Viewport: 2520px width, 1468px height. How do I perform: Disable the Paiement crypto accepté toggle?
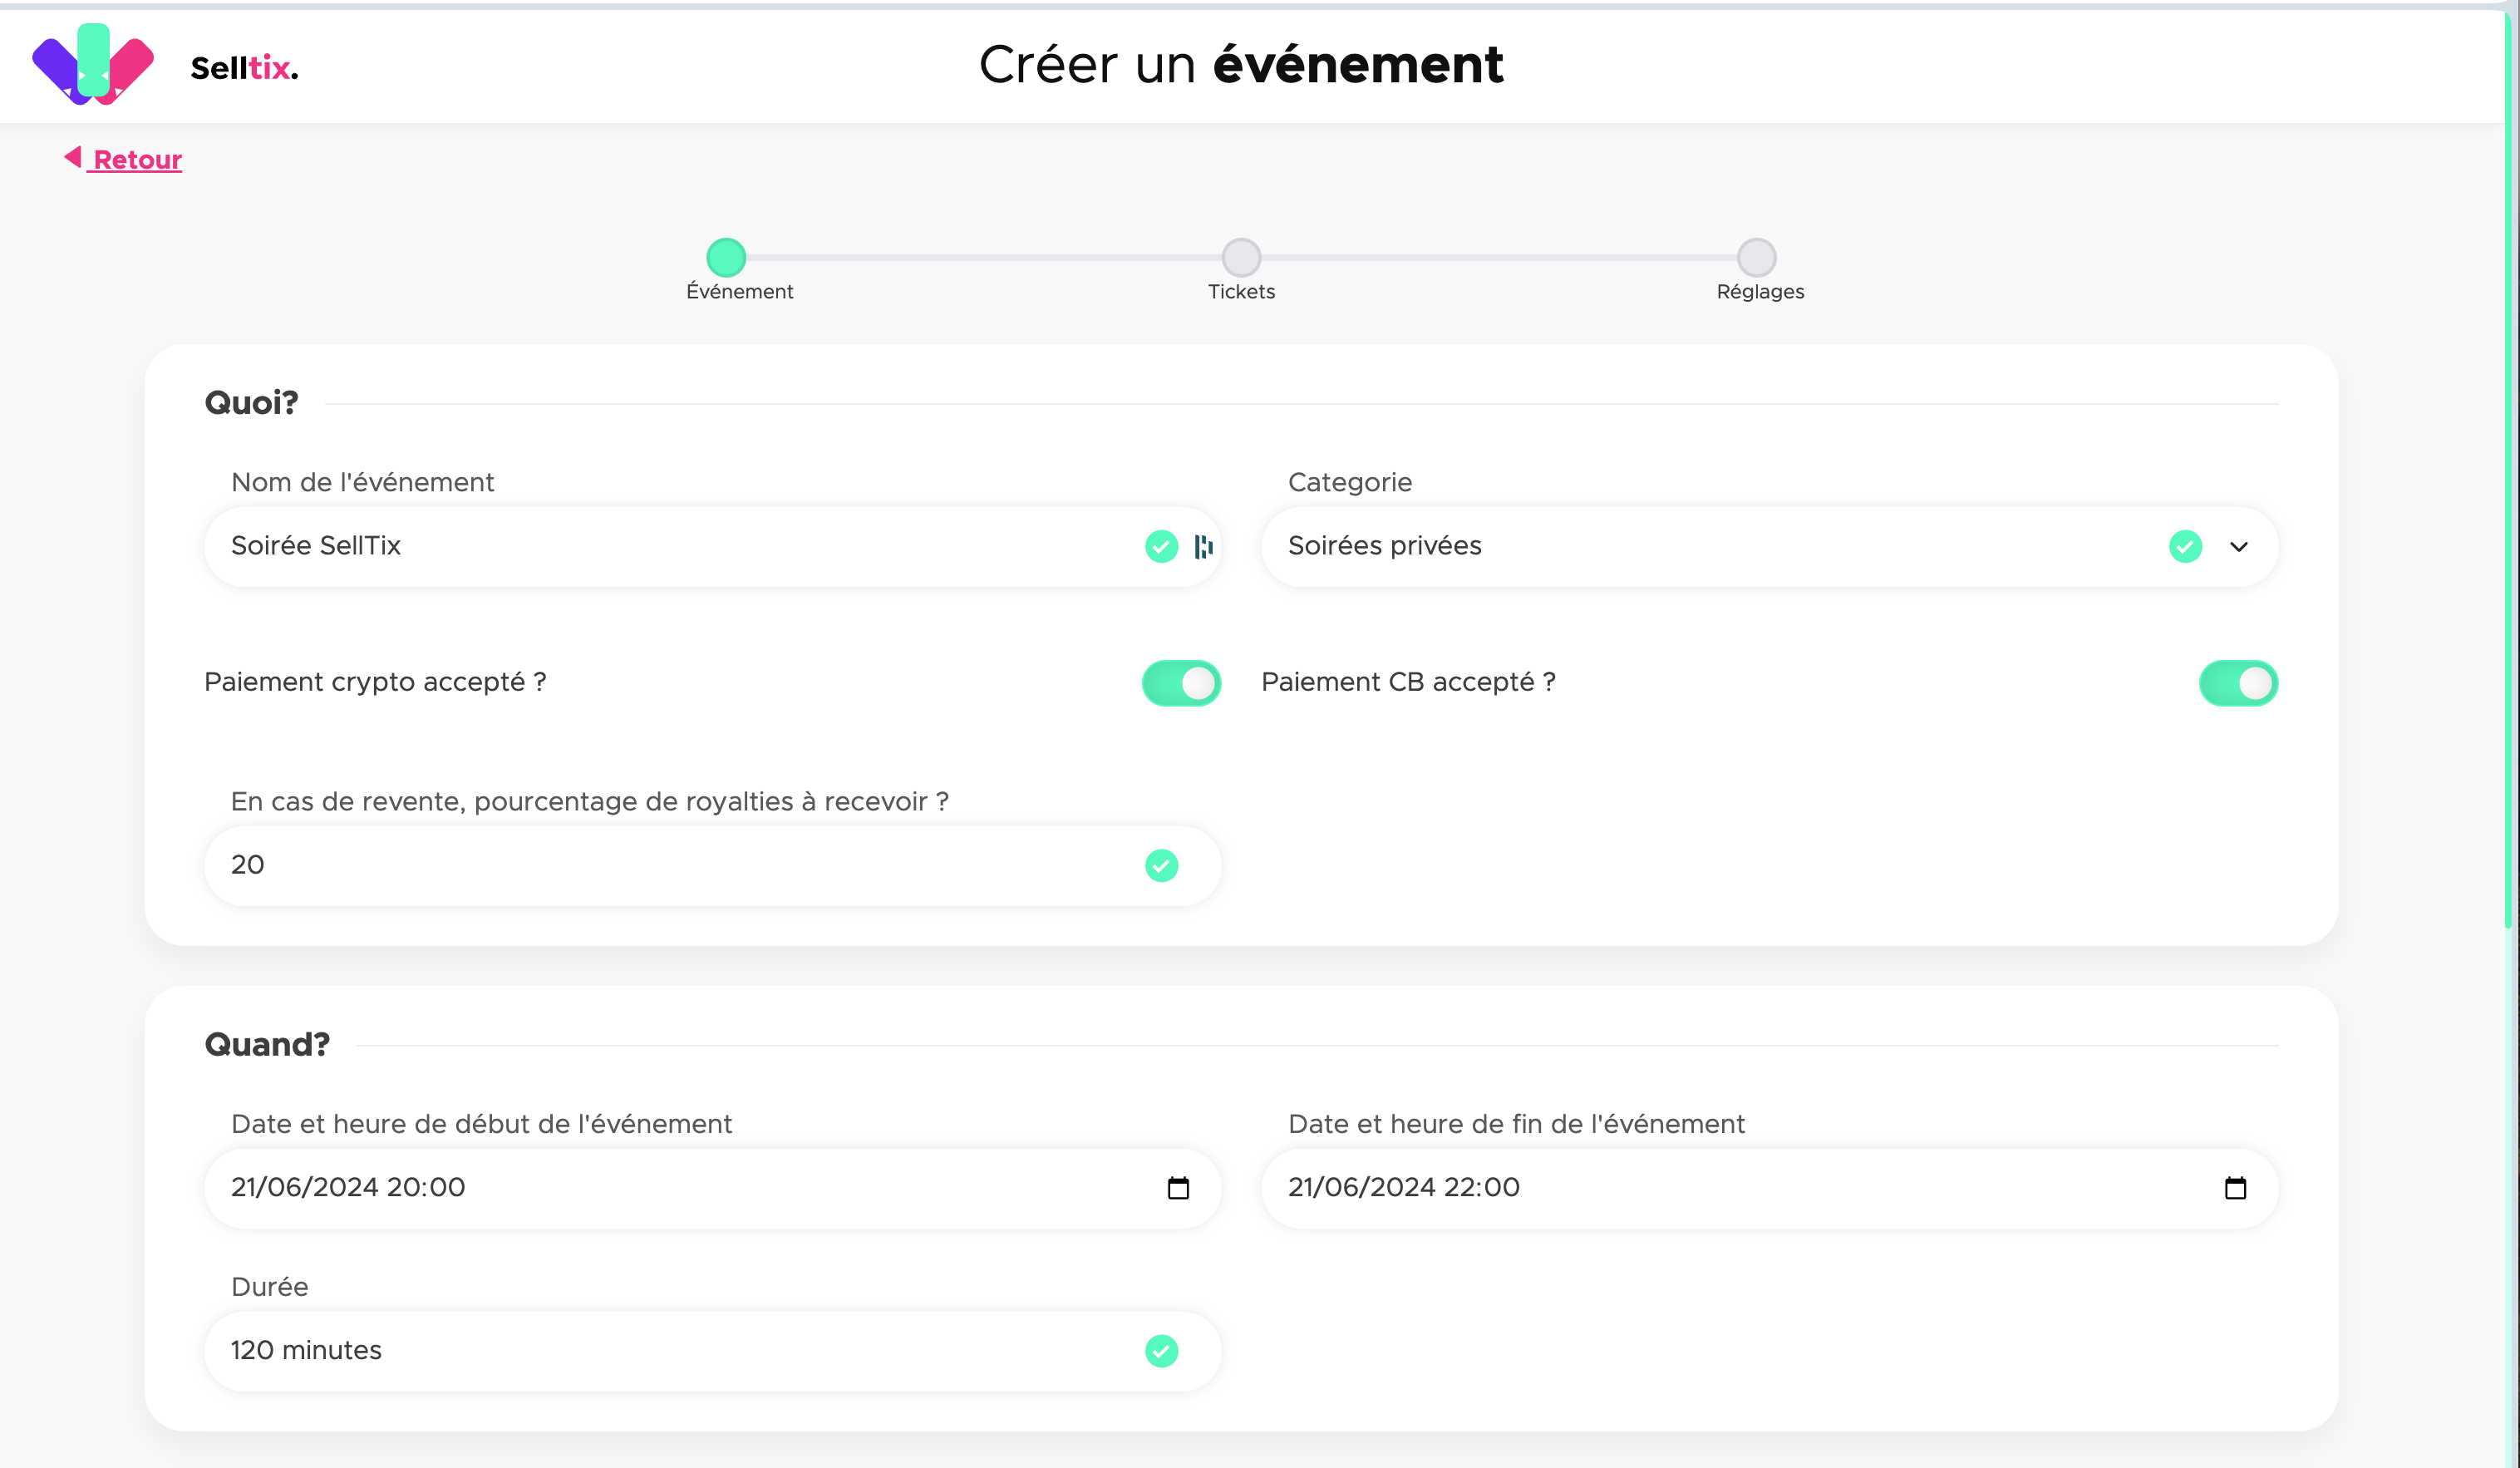pos(1181,683)
